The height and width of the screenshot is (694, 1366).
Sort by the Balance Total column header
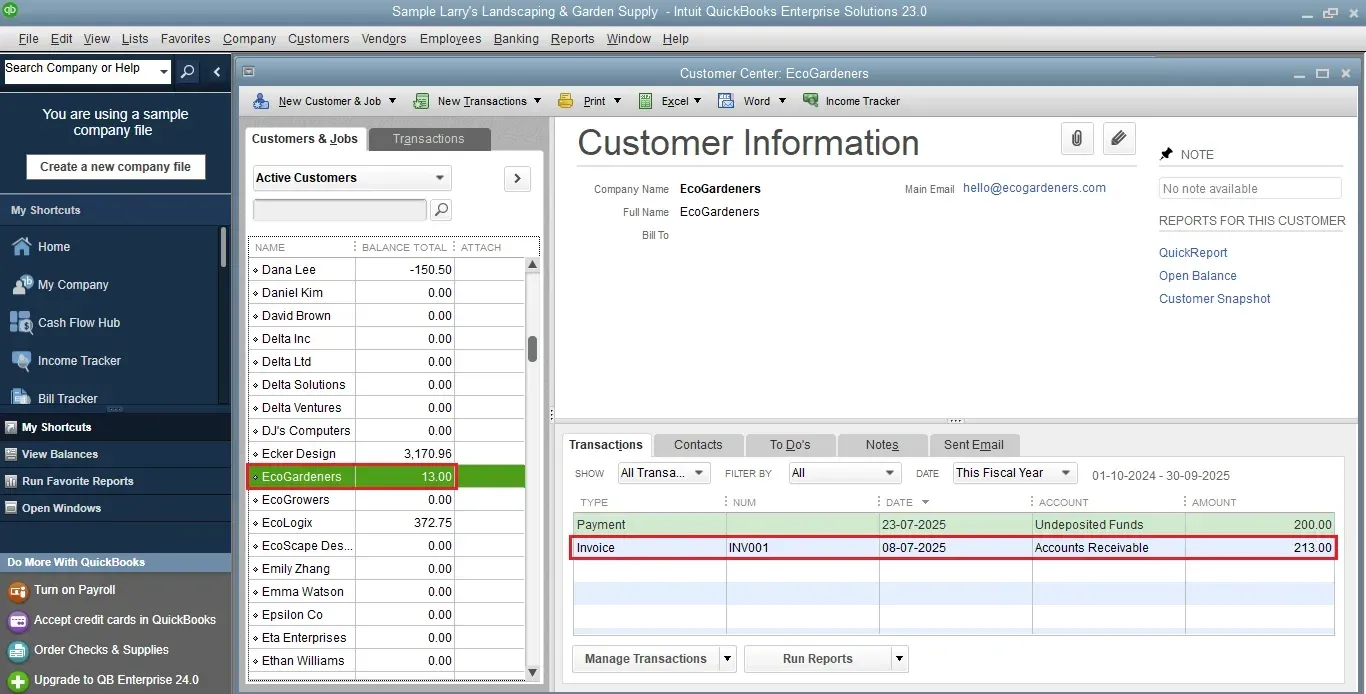pos(404,247)
